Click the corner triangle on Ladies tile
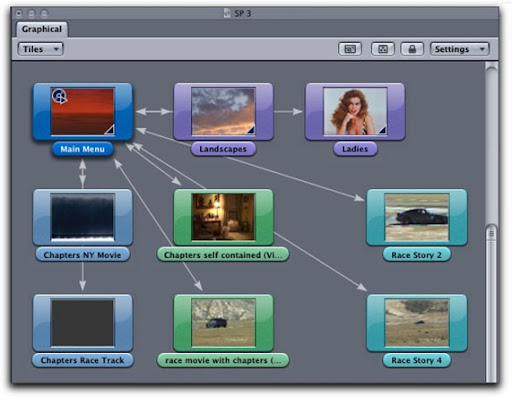Screen dimensions: 512x397 tap(382, 129)
